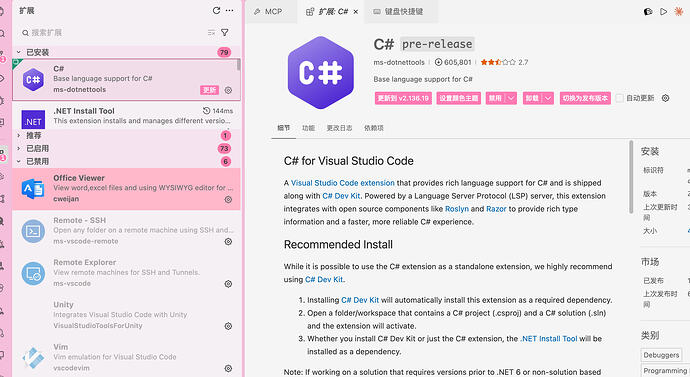
Task: Click the 144ms activation time indicator
Action: (218, 111)
